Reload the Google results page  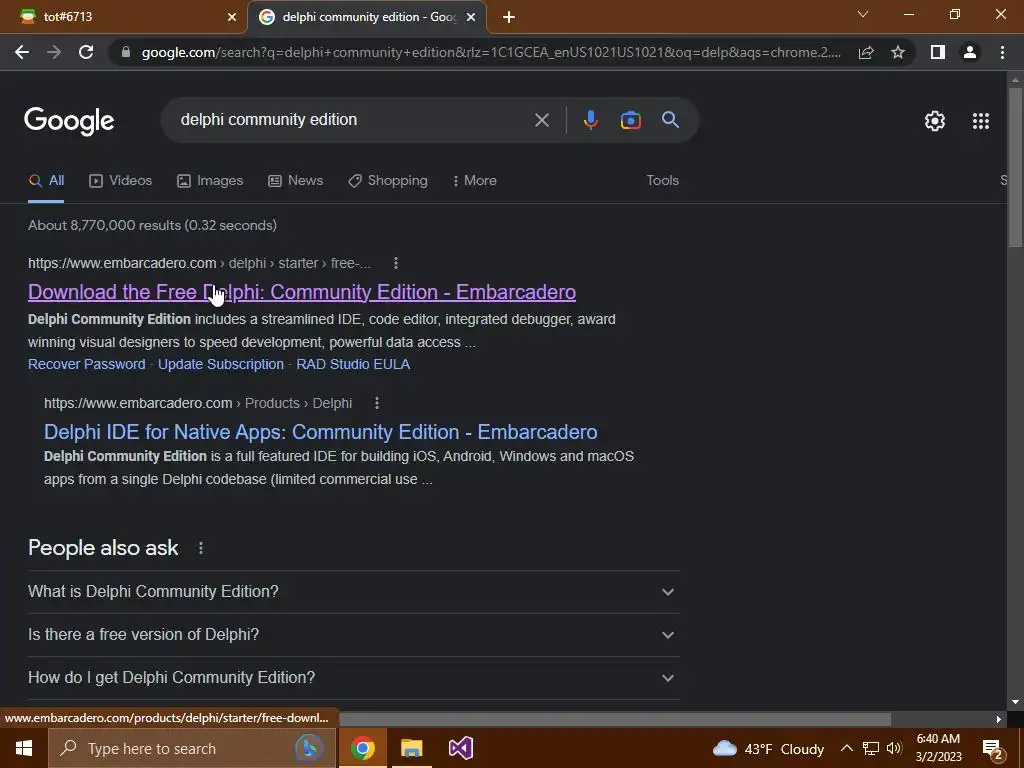point(86,52)
